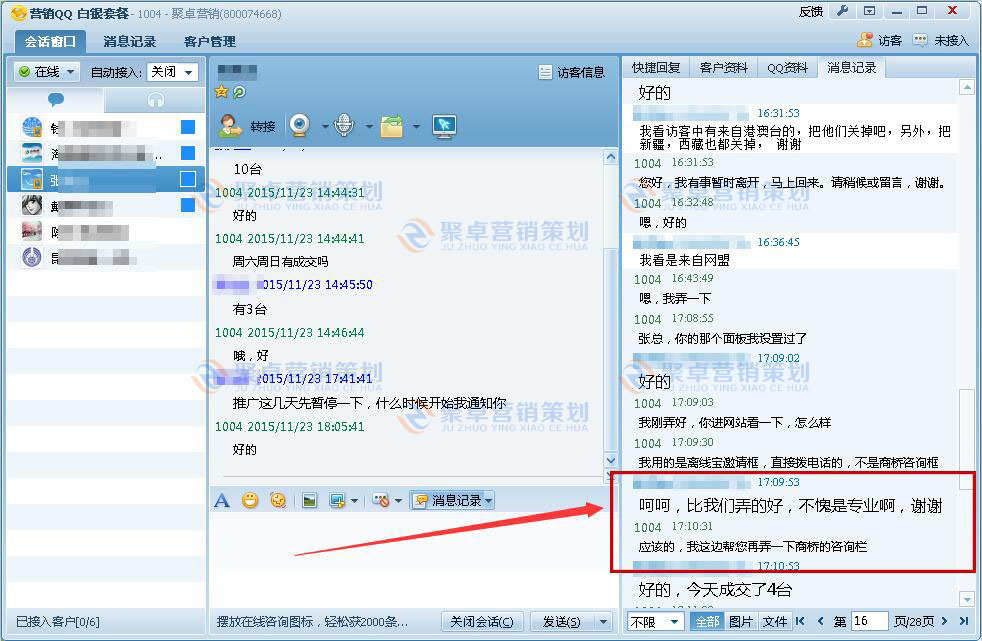982x641 pixels.
Task: Expand the 自动接入 combo box
Action: [x=172, y=72]
